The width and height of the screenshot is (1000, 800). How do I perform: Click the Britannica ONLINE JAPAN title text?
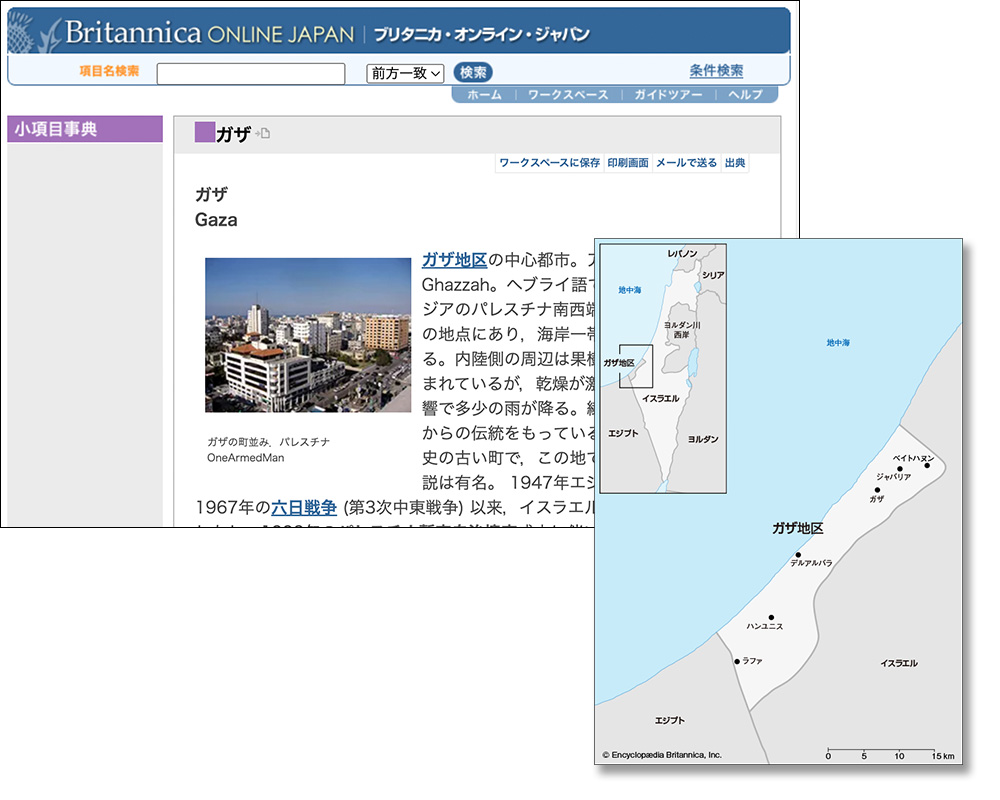click(x=209, y=33)
